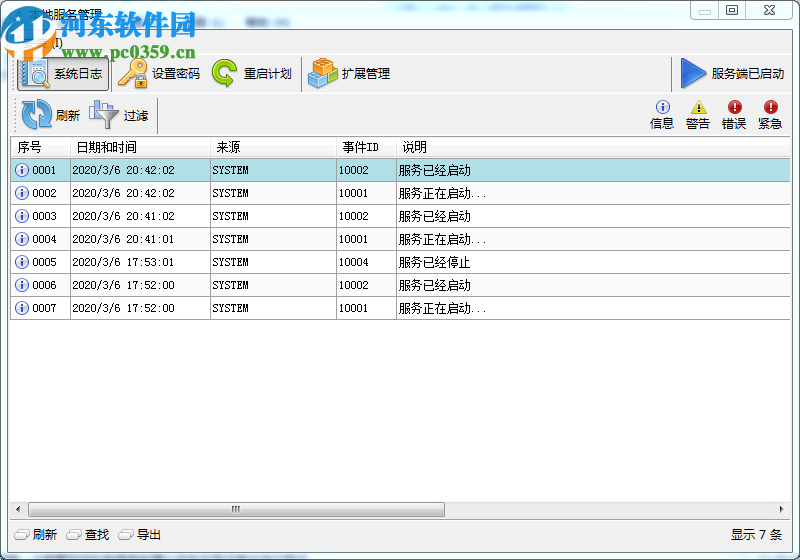
Task: Click event ID 10002 in row 0006
Action: tap(354, 285)
